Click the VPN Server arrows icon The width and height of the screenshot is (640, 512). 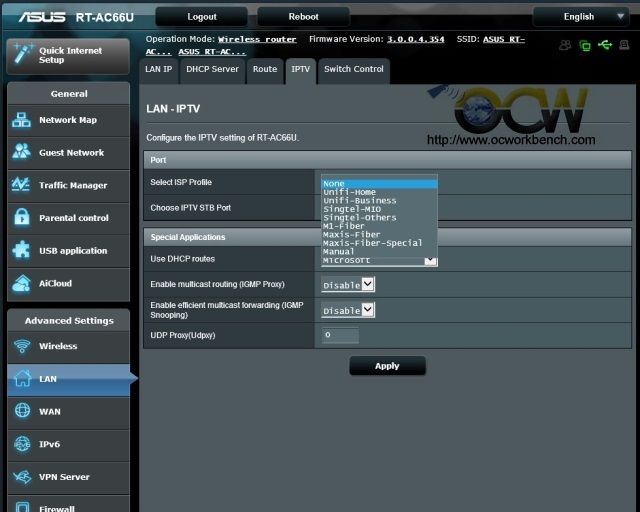22,476
